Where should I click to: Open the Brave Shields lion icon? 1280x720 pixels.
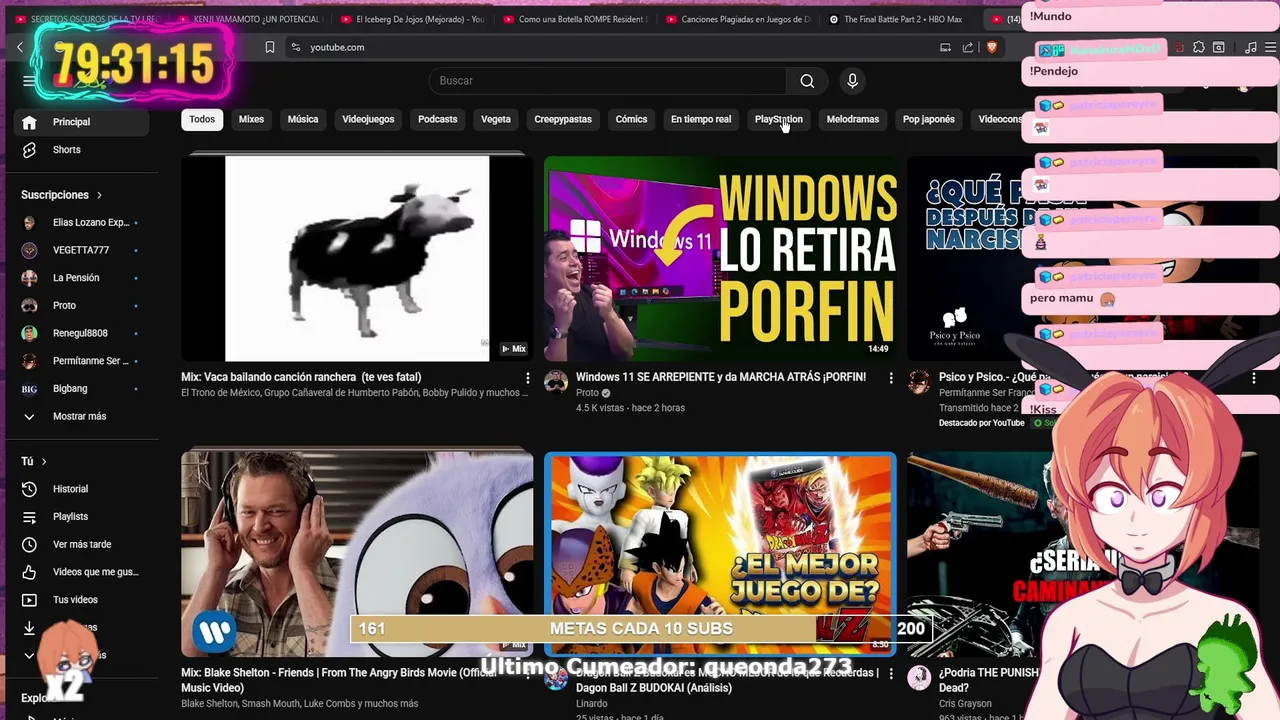[992, 47]
